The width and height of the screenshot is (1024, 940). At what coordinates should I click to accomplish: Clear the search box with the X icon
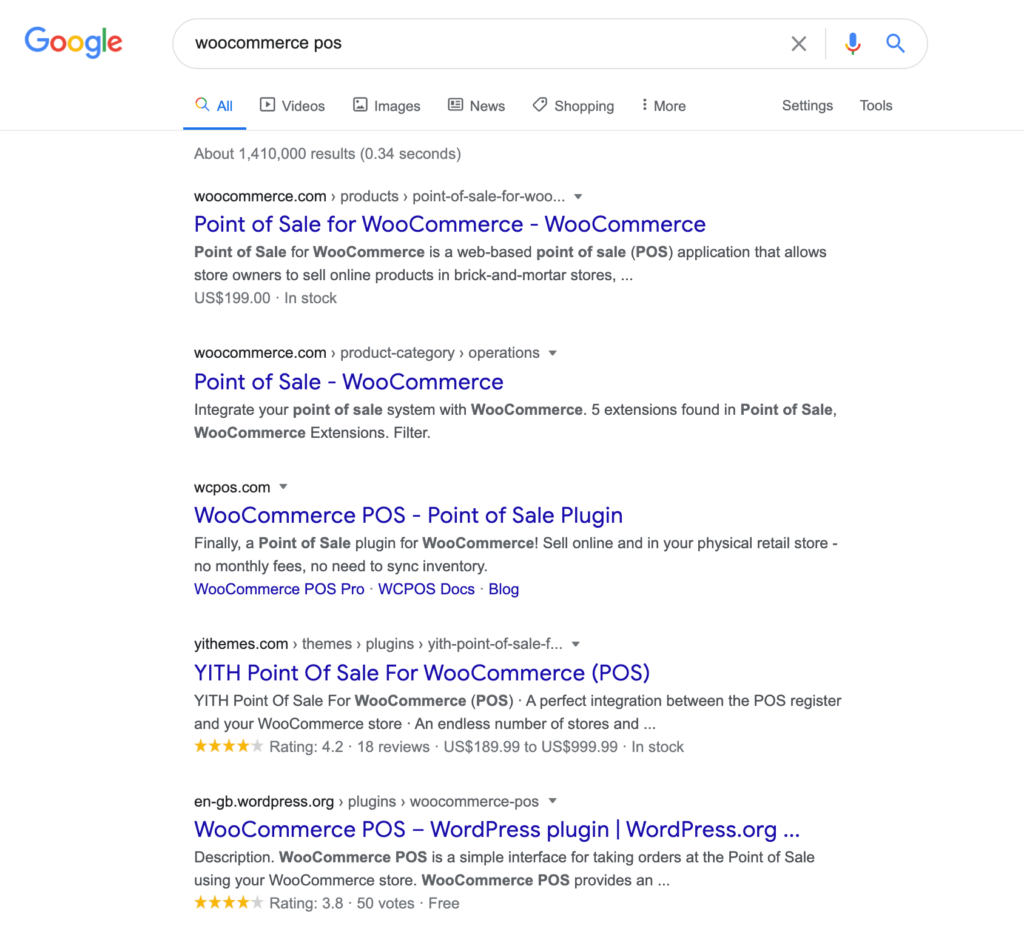point(799,43)
